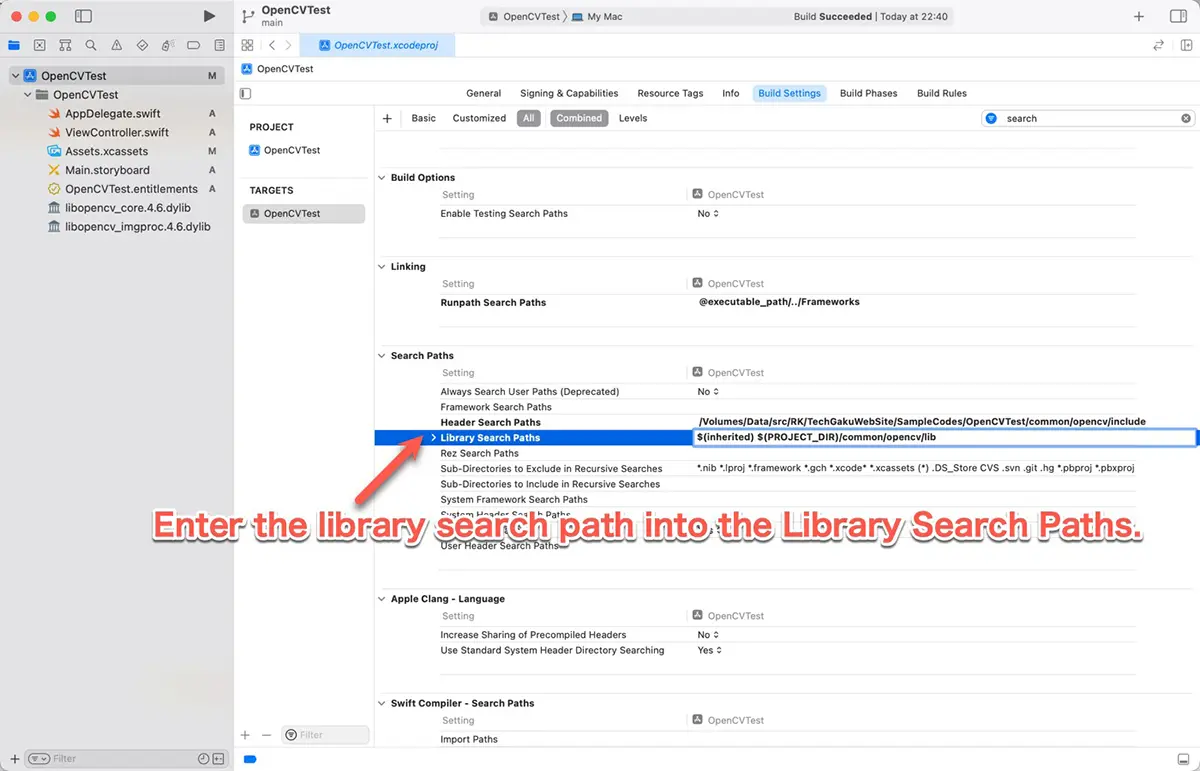
Task: Expand the Library Search Paths row chevron
Action: (433, 438)
